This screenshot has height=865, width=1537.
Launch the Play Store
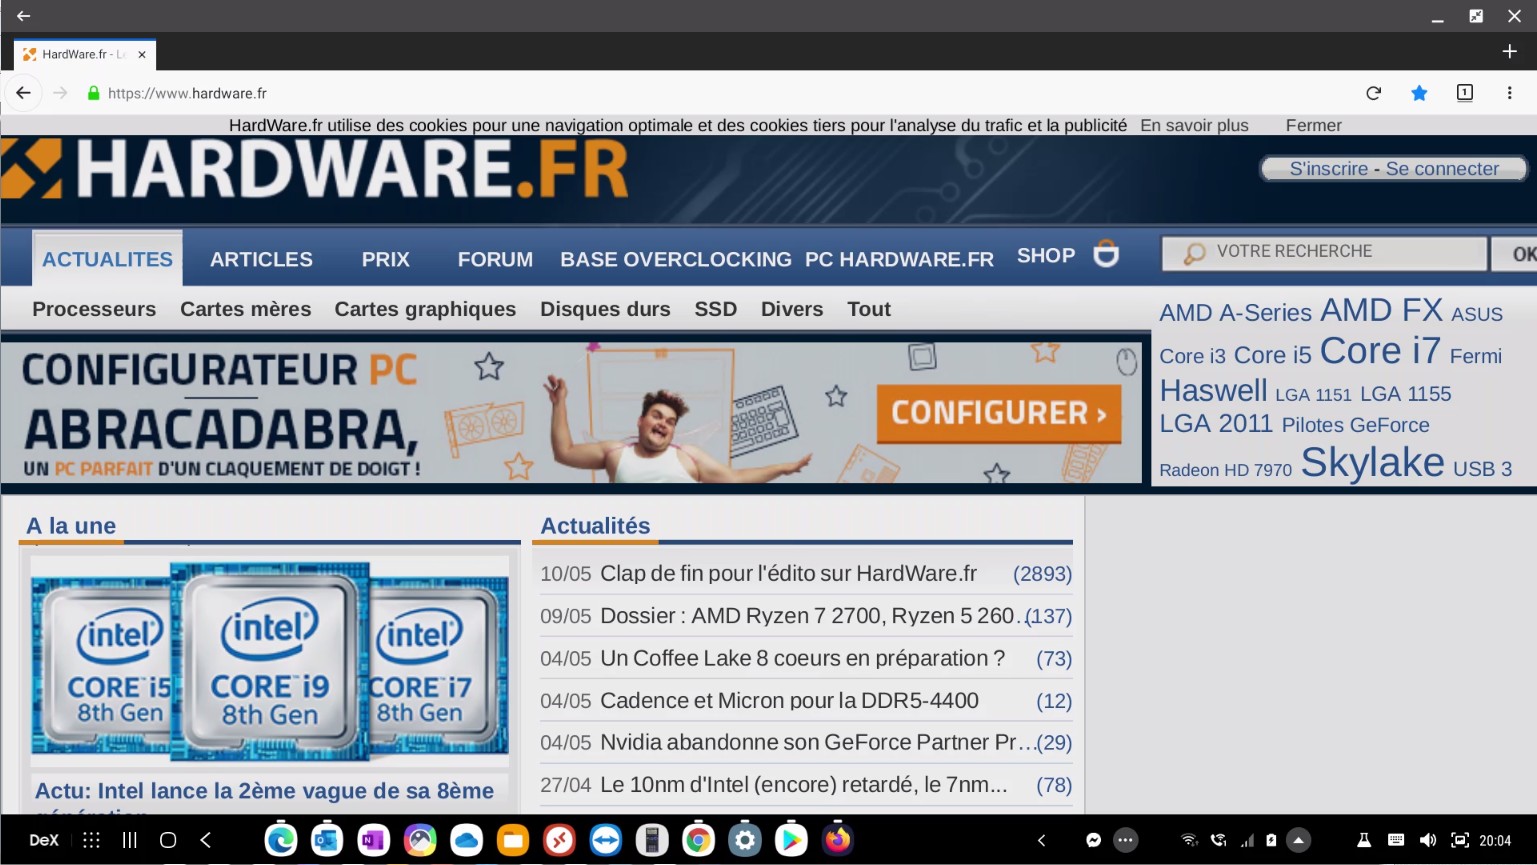pos(790,840)
